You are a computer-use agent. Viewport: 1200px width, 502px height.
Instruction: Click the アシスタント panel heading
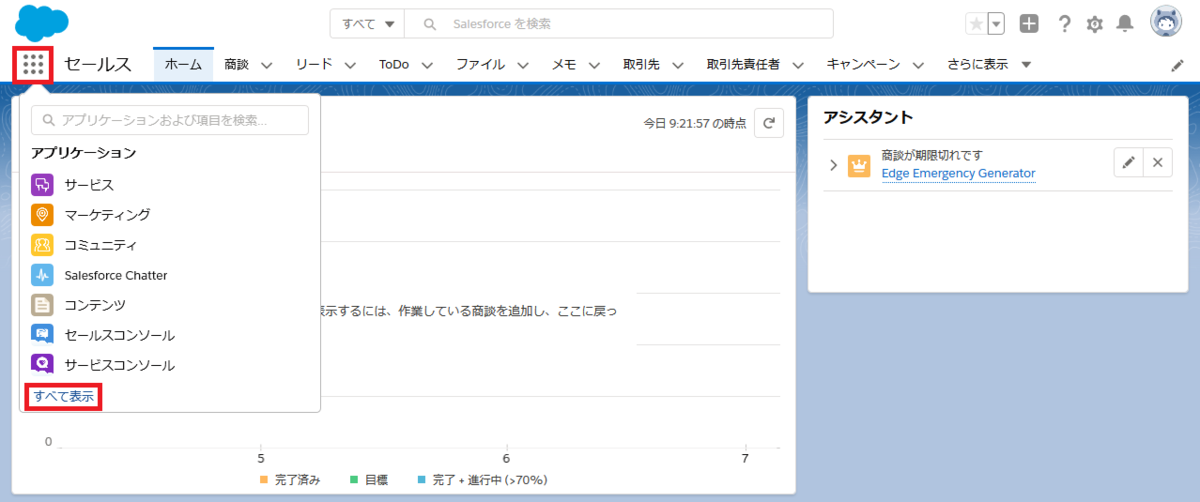tap(868, 117)
